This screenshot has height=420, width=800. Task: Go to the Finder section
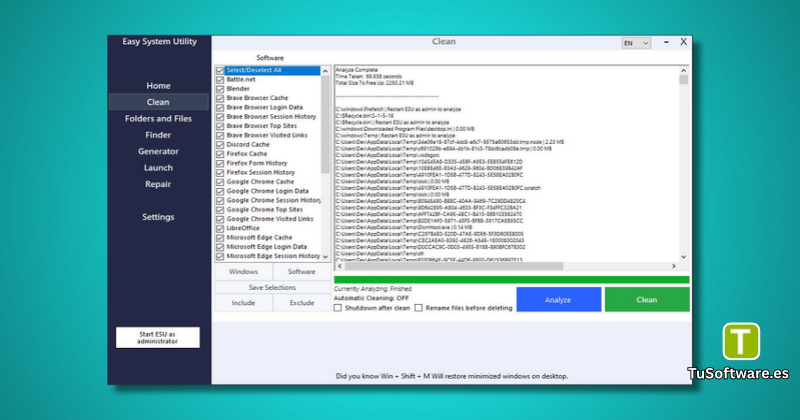point(158,135)
